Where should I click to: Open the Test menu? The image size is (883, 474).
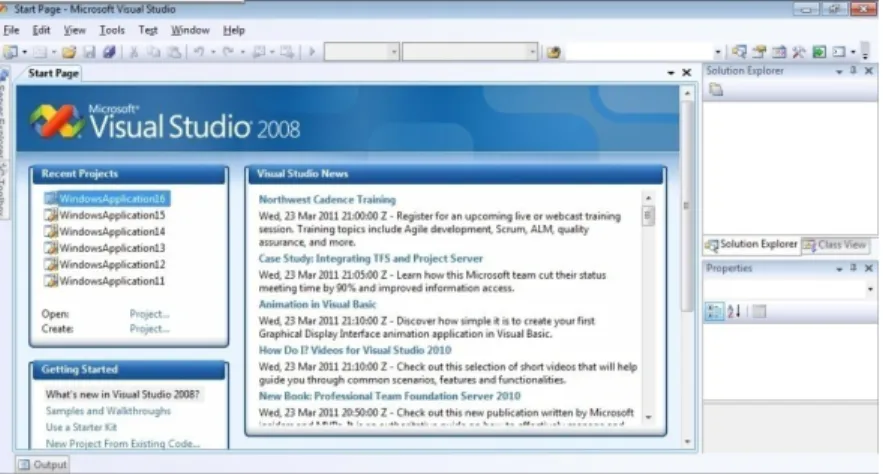(148, 30)
